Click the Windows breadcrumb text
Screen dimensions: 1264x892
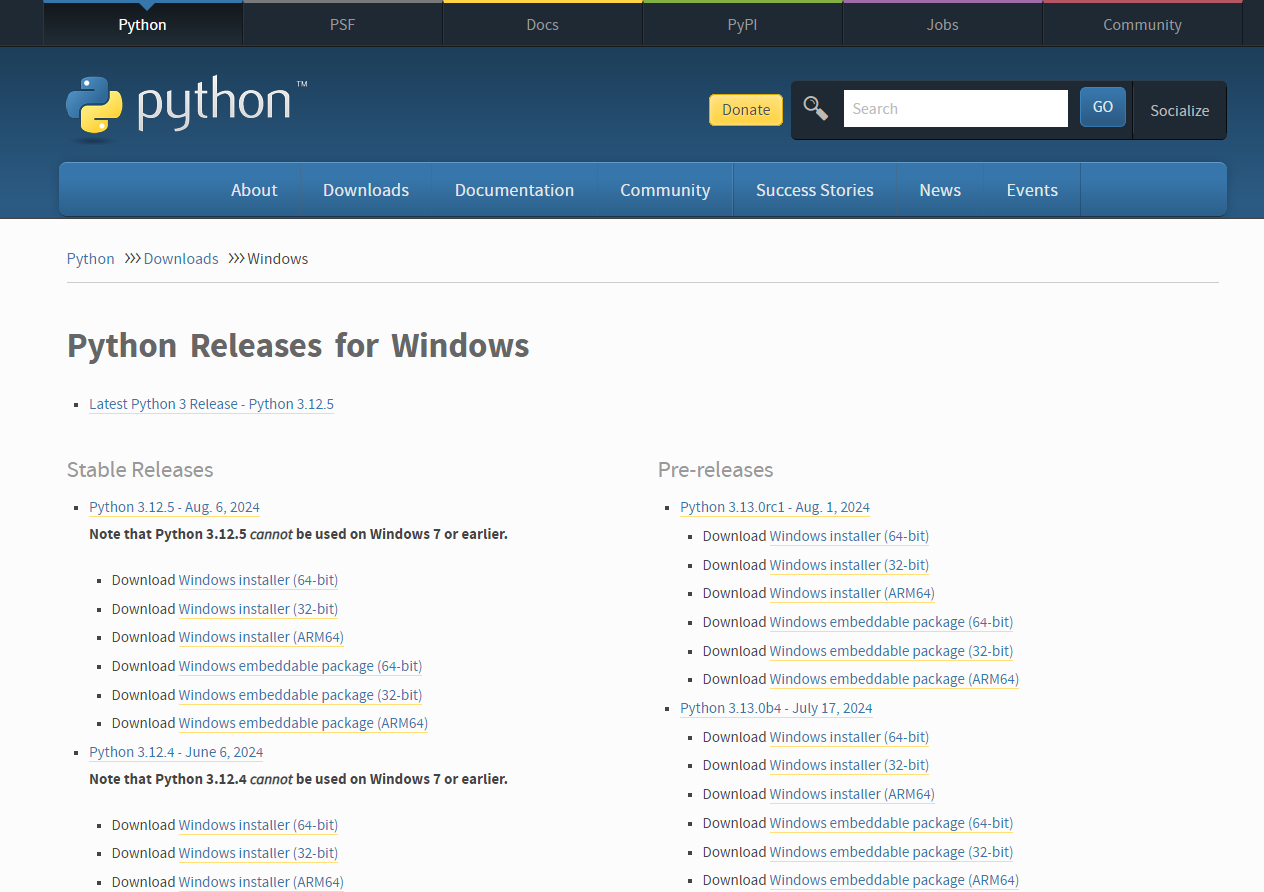278,259
